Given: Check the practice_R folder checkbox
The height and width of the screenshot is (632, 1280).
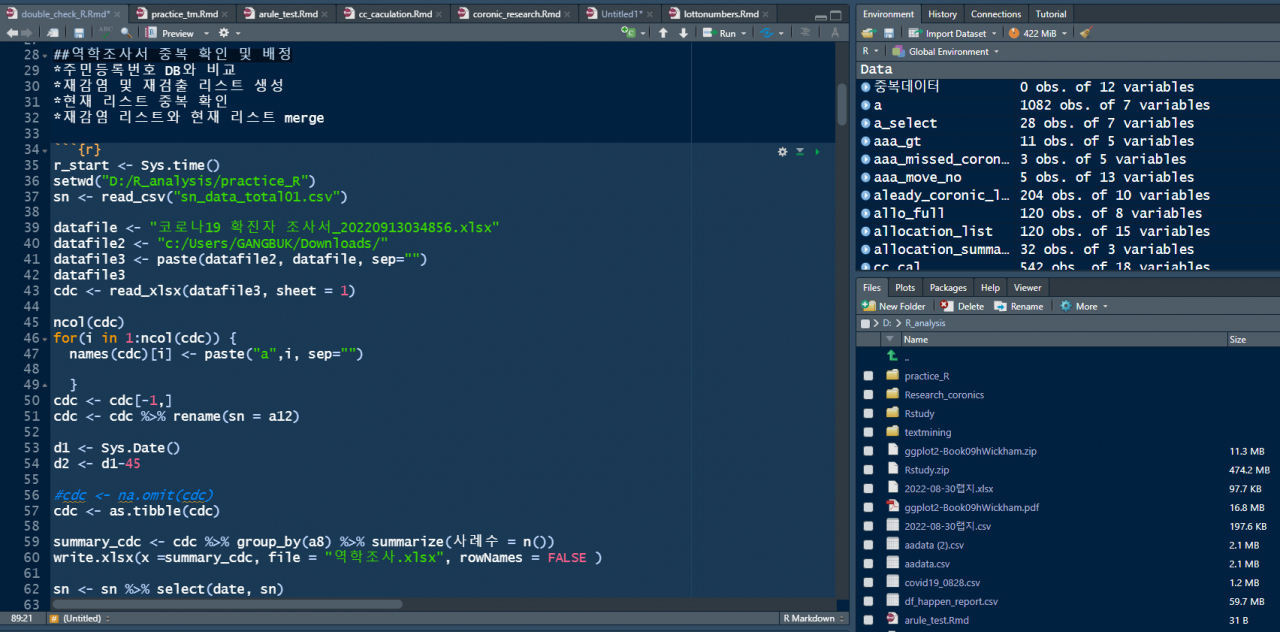Looking at the screenshot, I should pos(868,376).
